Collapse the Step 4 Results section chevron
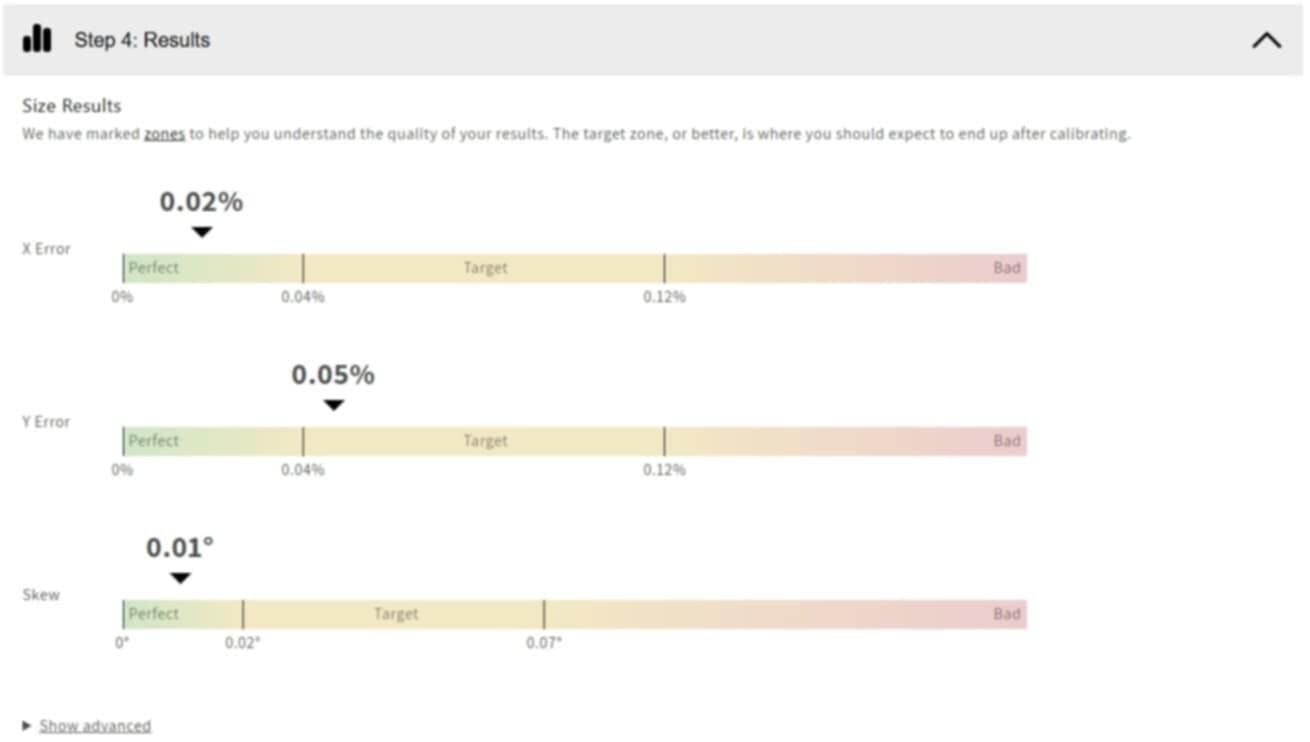This screenshot has height=742, width=1310. click(1266, 40)
